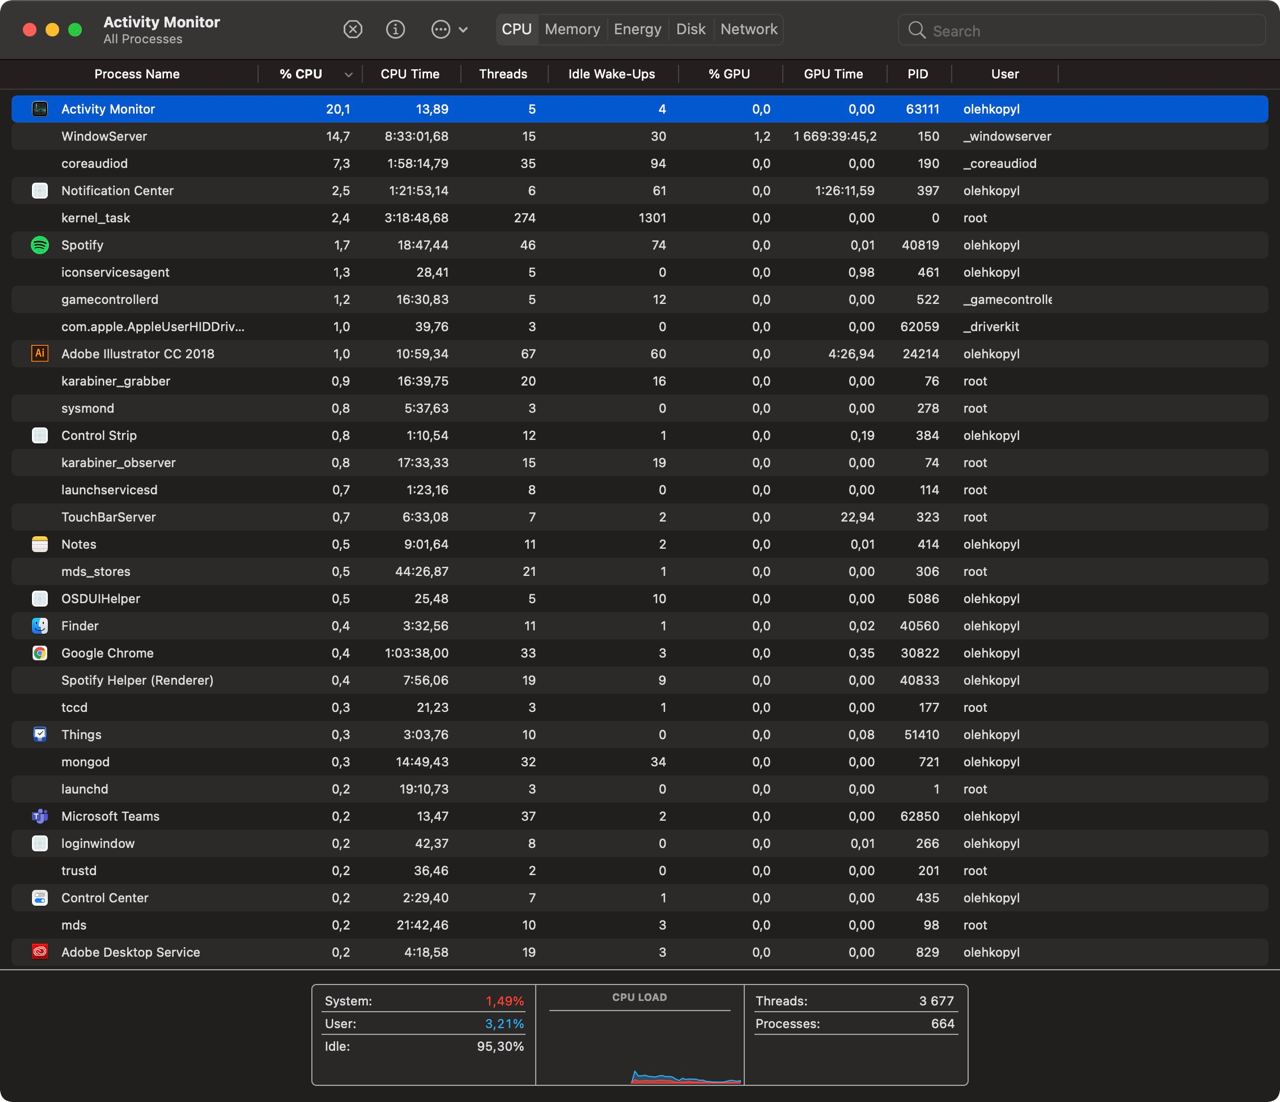1280x1102 pixels.
Task: Expand the More actions dropdown chevron
Action: point(463,30)
